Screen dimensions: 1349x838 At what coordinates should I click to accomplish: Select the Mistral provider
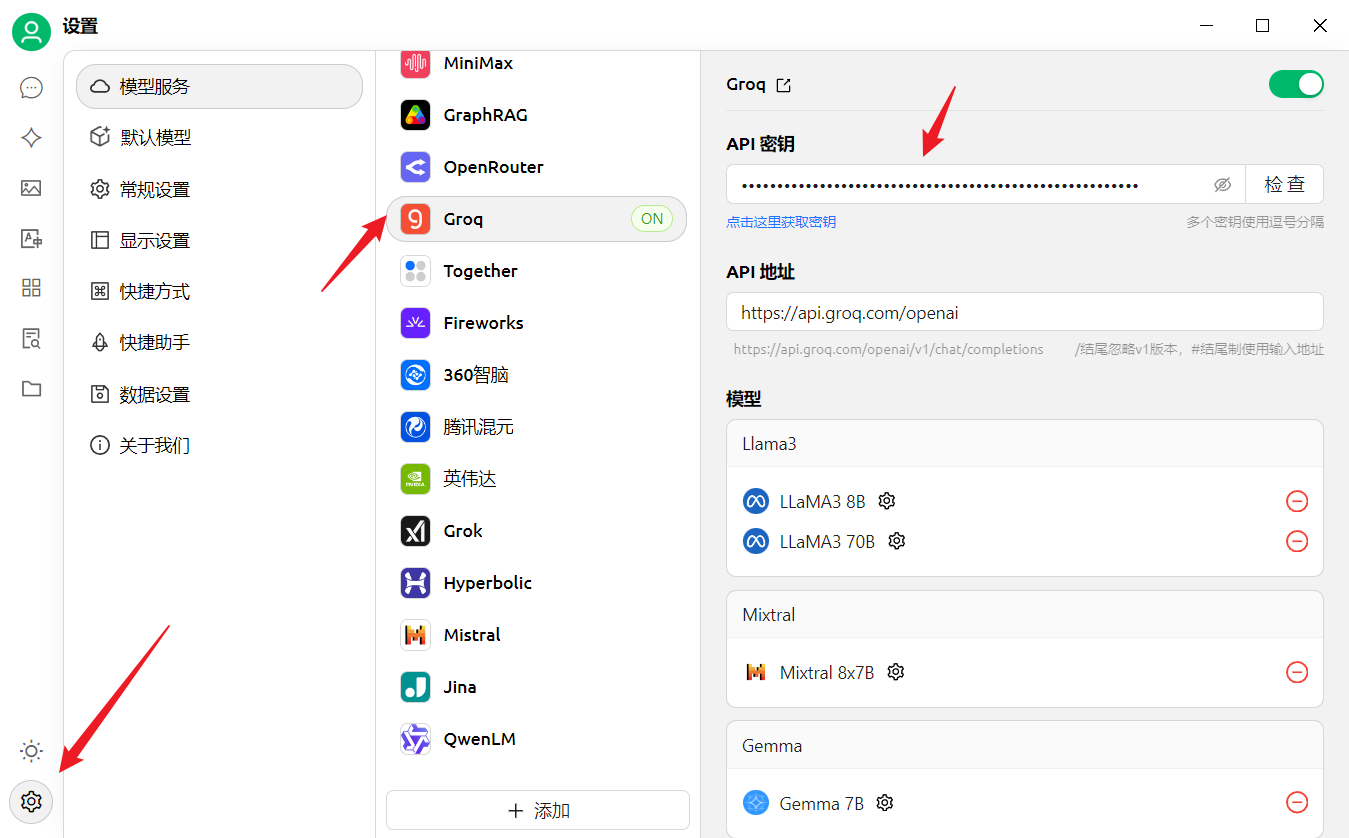point(537,635)
